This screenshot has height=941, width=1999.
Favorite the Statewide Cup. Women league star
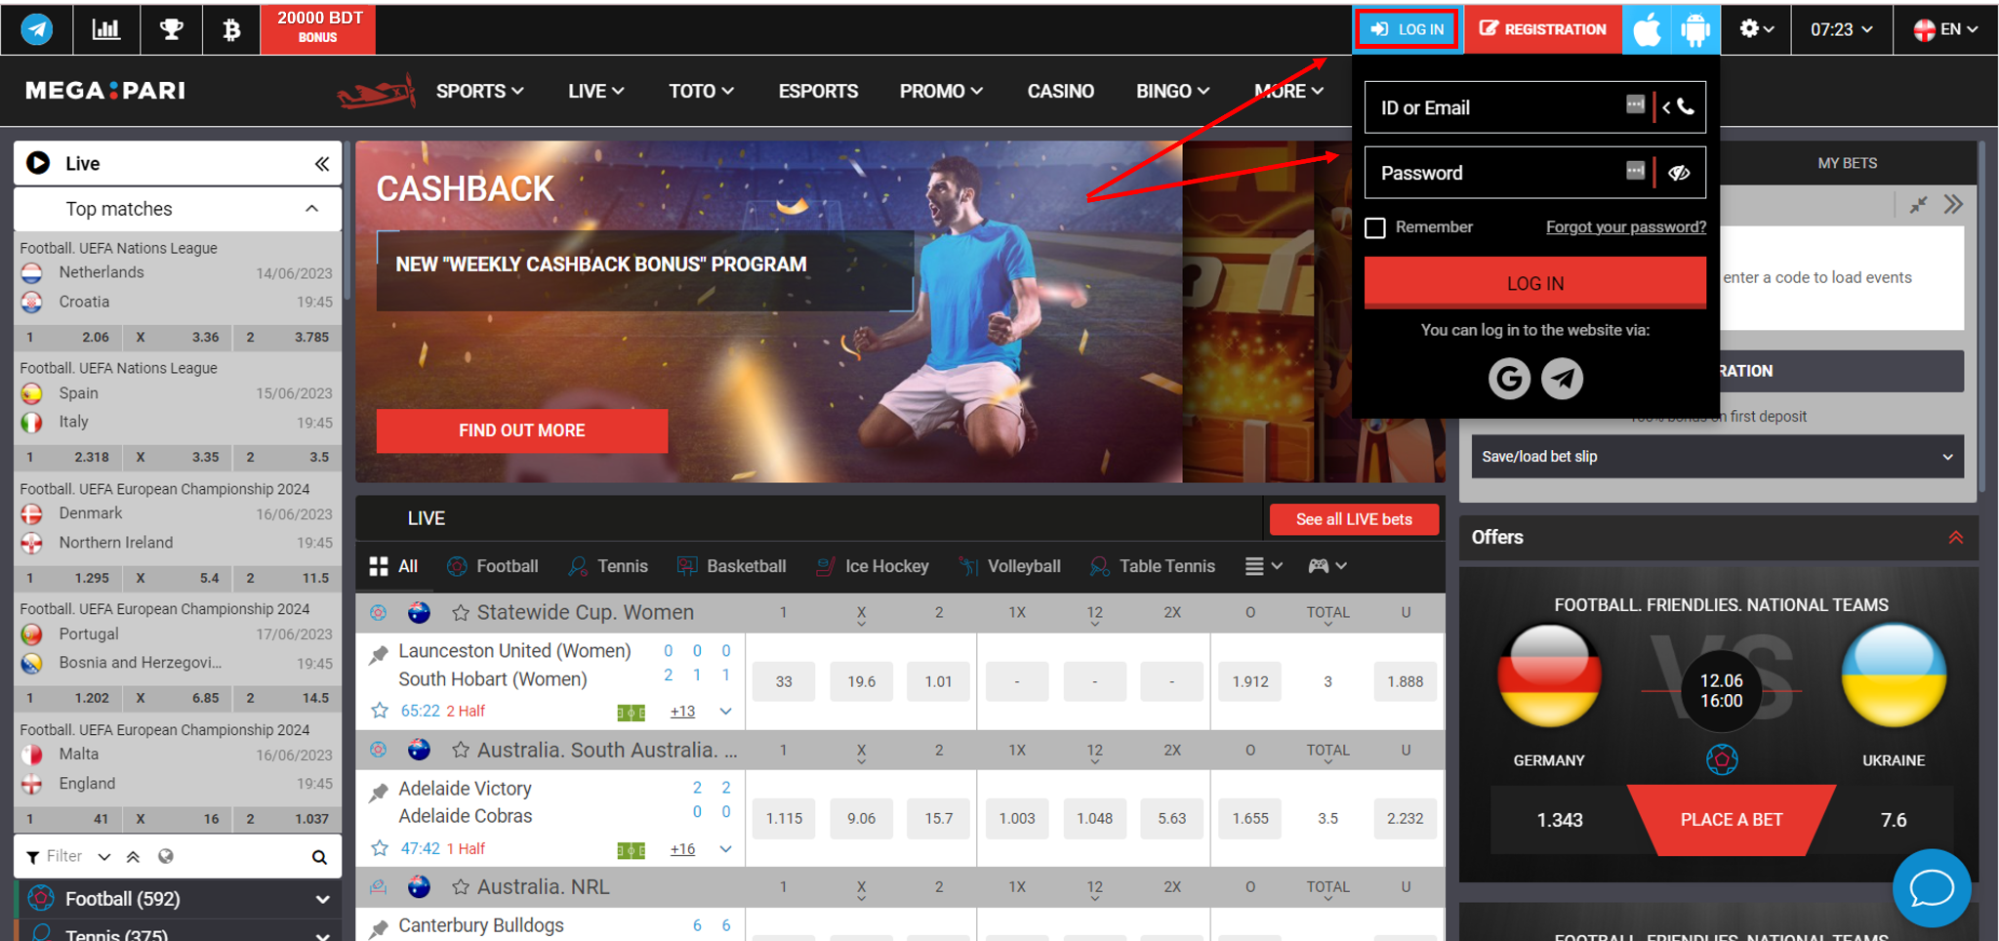460,613
